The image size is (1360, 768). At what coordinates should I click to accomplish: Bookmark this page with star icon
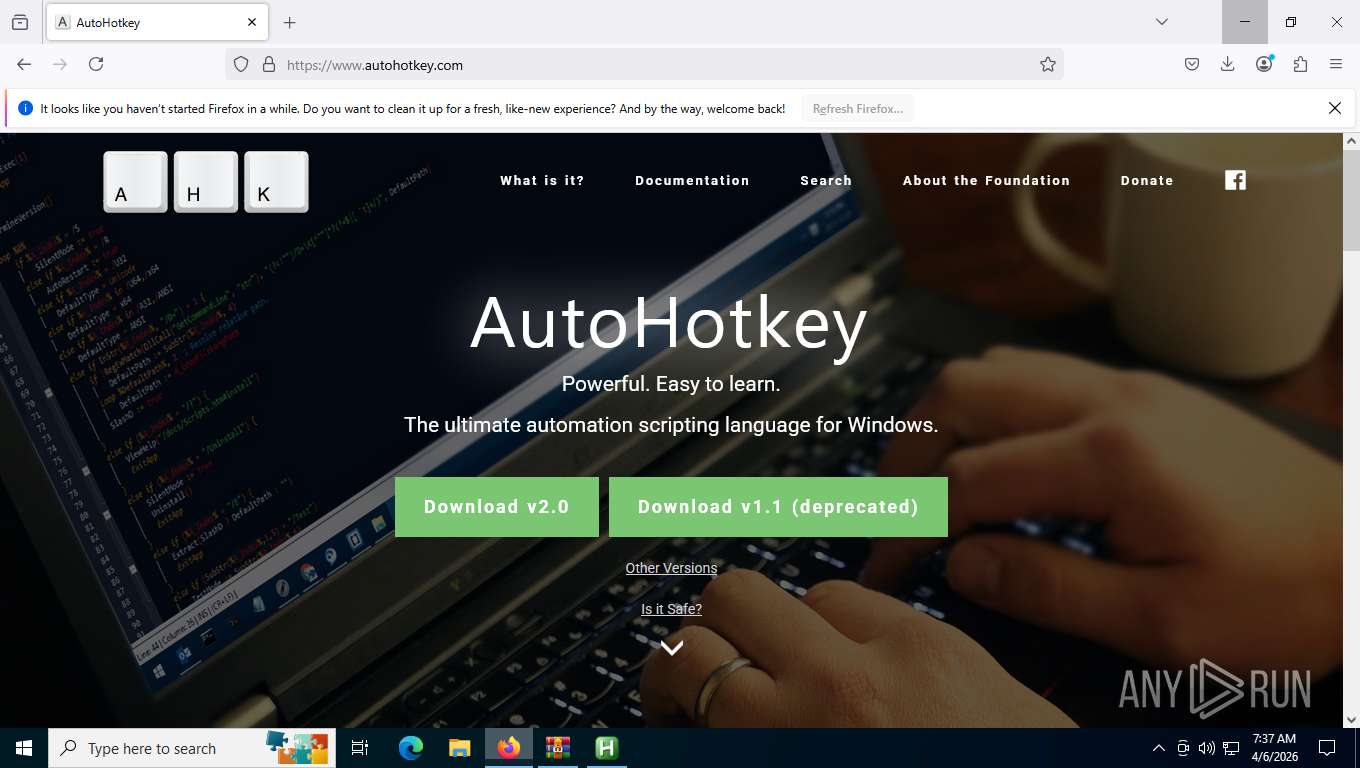tap(1047, 64)
